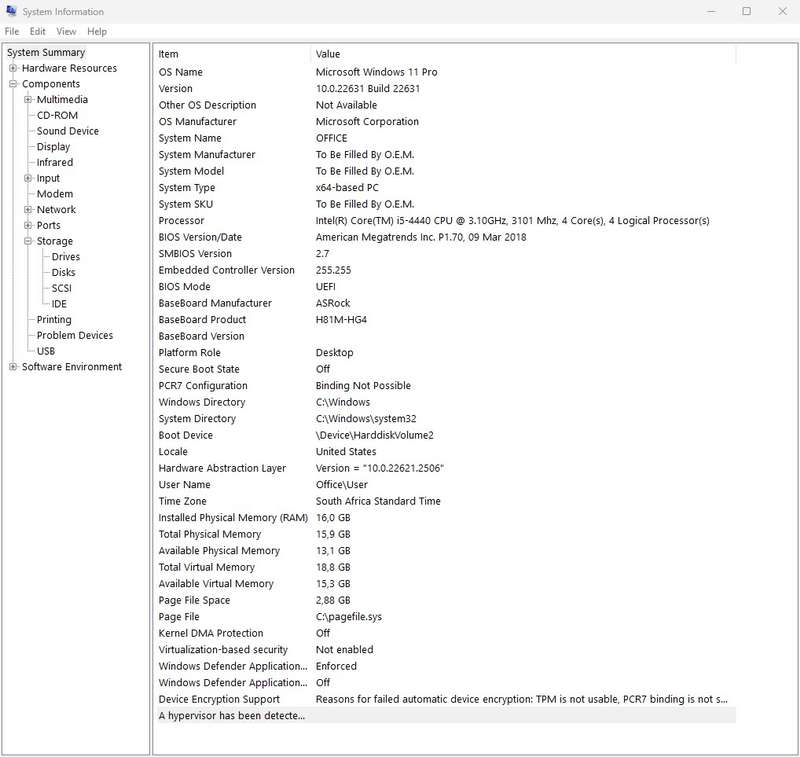Collapse the Storage category

[x=28, y=241]
